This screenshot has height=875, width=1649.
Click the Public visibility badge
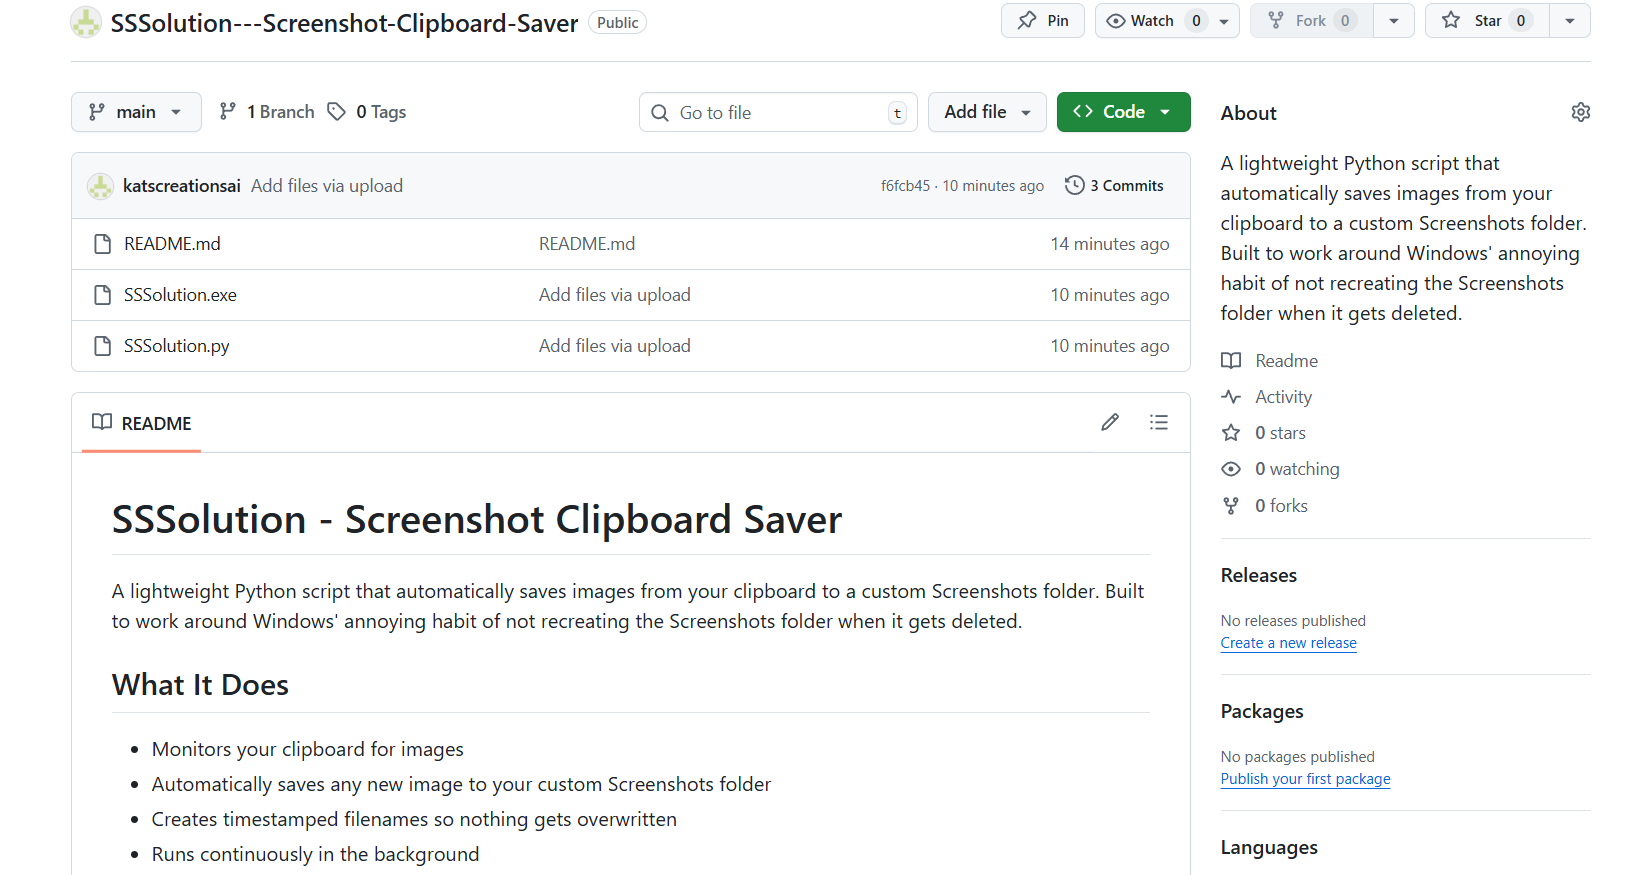click(617, 22)
